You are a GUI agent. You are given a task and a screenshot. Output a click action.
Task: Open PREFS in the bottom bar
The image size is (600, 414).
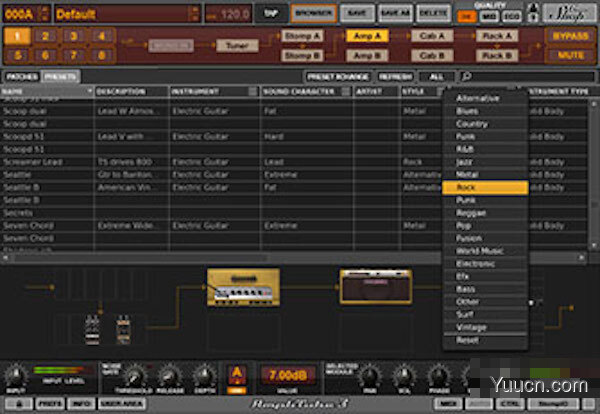(50, 404)
